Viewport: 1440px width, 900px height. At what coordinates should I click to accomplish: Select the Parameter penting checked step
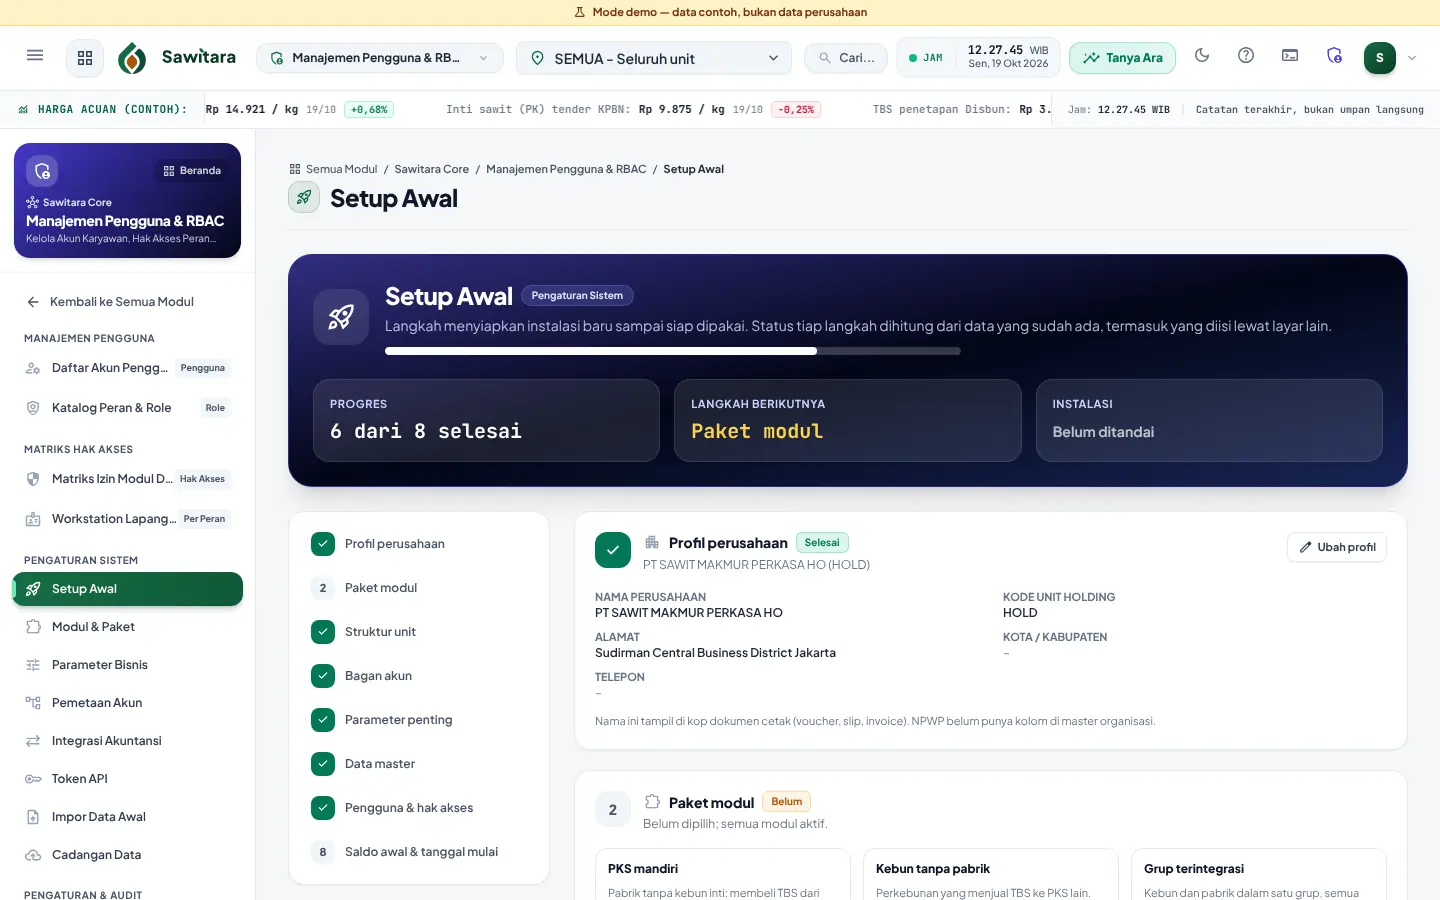click(419, 720)
